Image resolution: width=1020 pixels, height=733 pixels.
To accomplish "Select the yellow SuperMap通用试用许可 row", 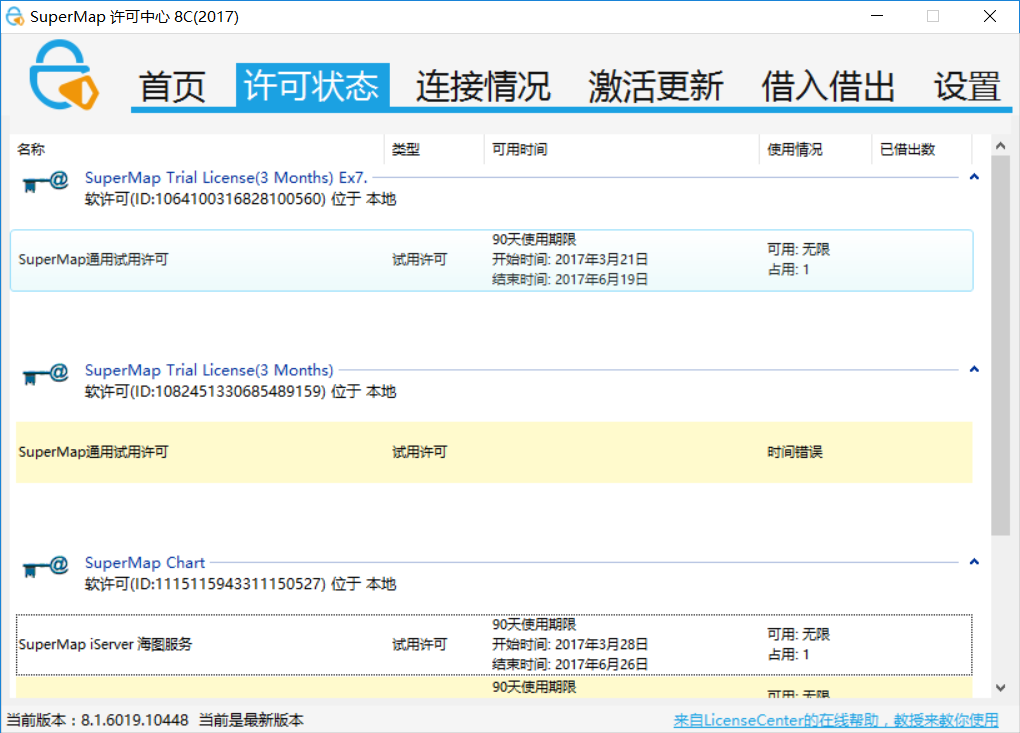I will click(x=494, y=452).
